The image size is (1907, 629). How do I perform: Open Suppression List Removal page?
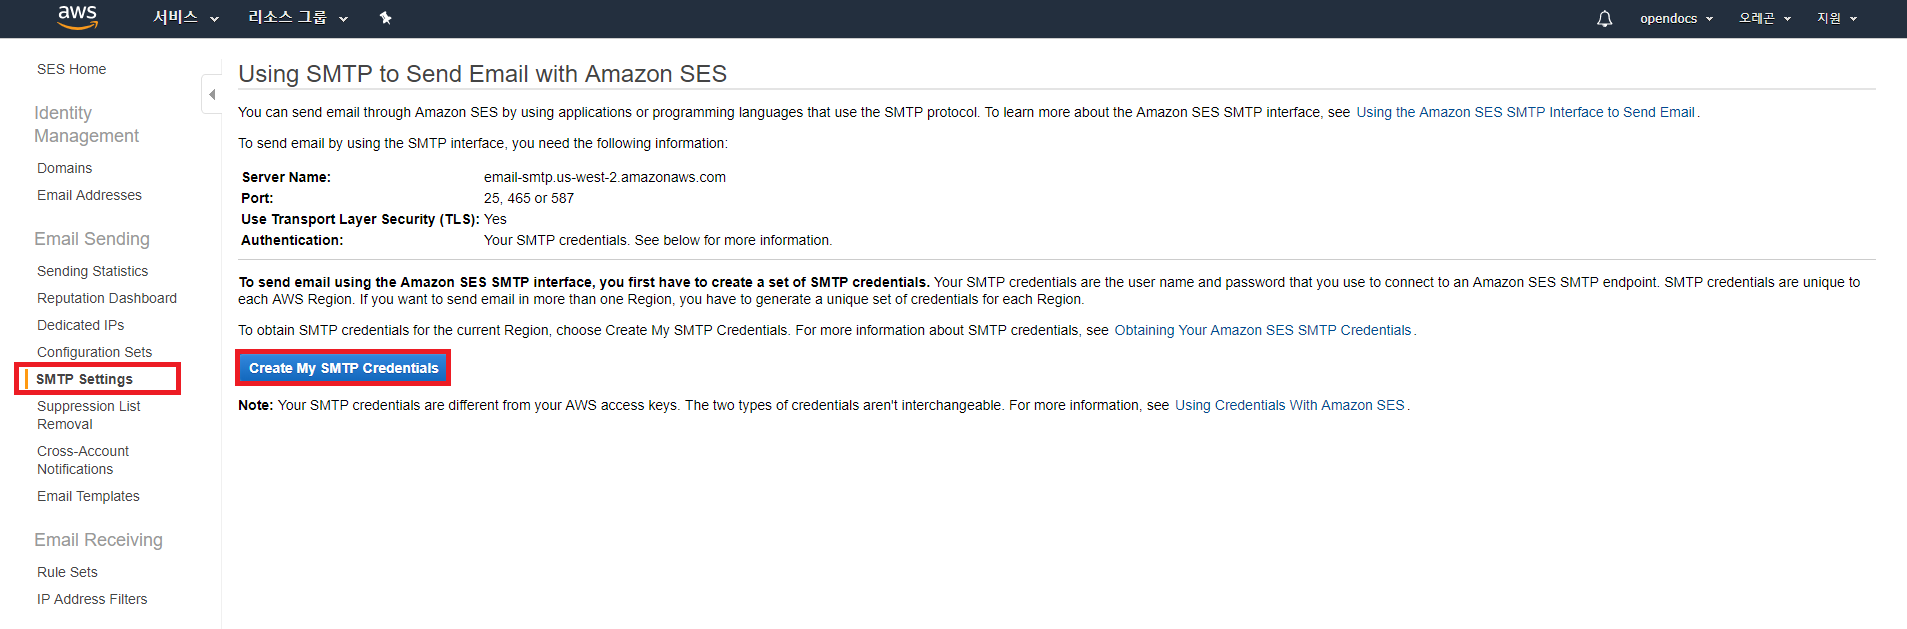coord(88,415)
